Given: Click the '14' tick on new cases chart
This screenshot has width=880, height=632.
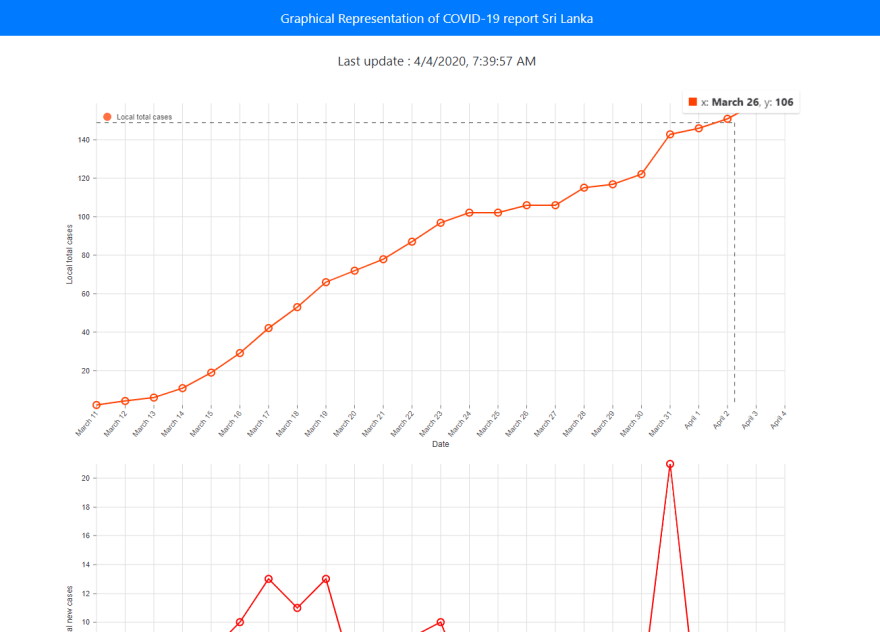Looking at the screenshot, I should [85, 565].
